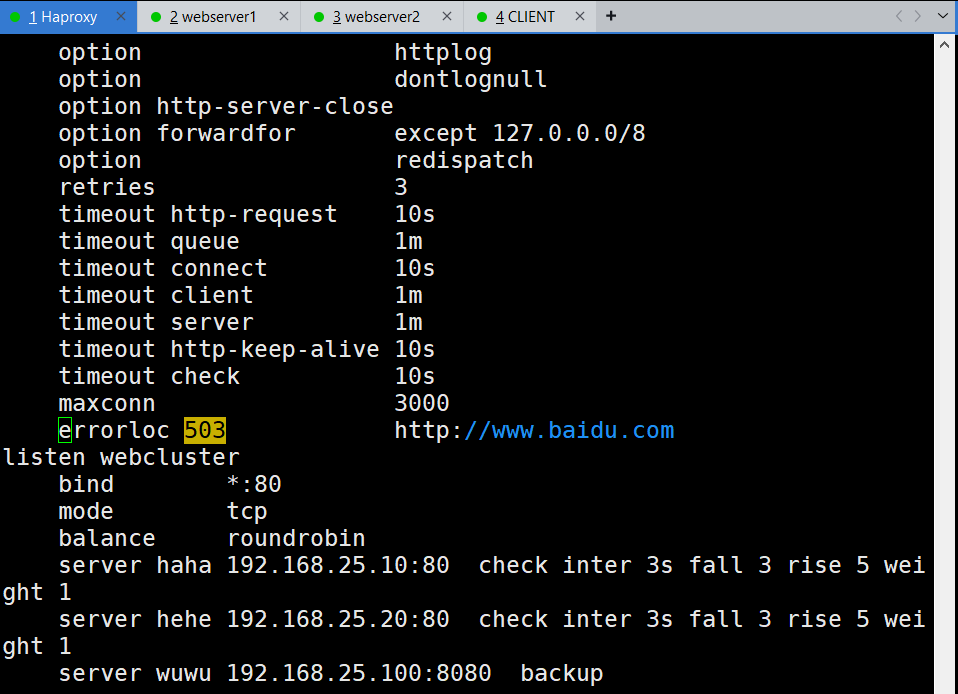Screen dimensions: 958x694
Task: Click the server name 'haha'
Action: pyautogui.click(x=184, y=565)
